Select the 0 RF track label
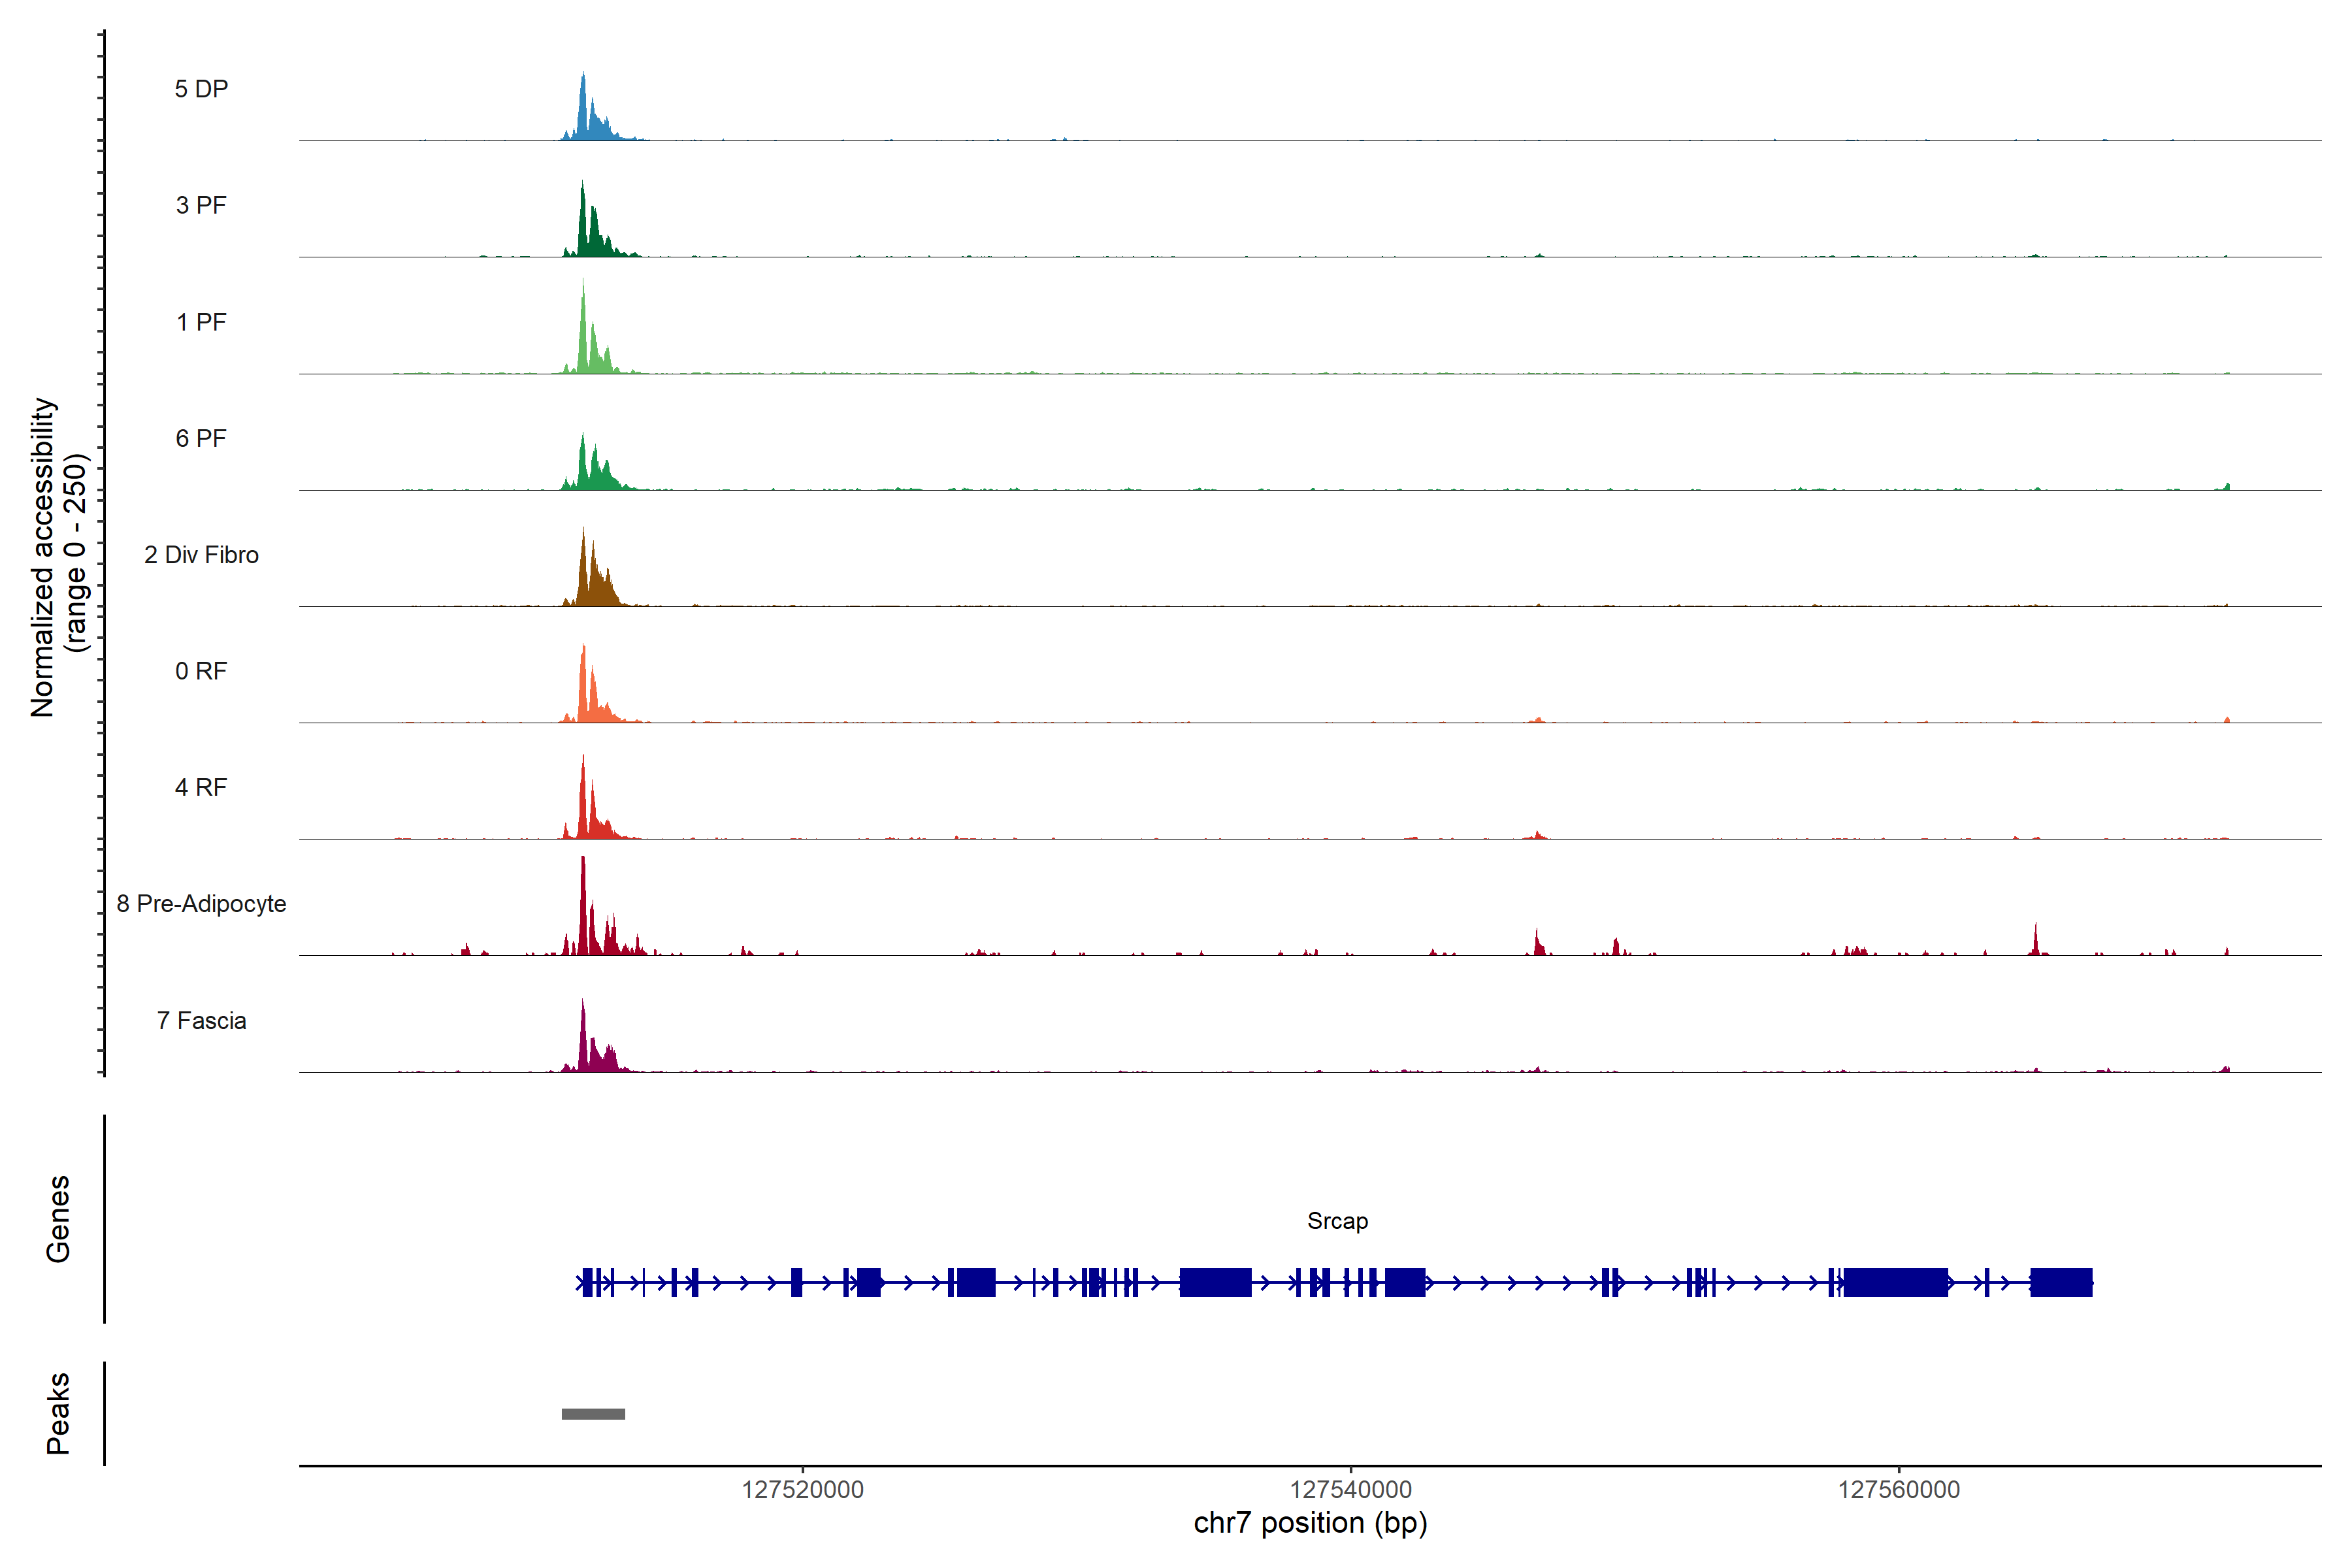 point(201,671)
